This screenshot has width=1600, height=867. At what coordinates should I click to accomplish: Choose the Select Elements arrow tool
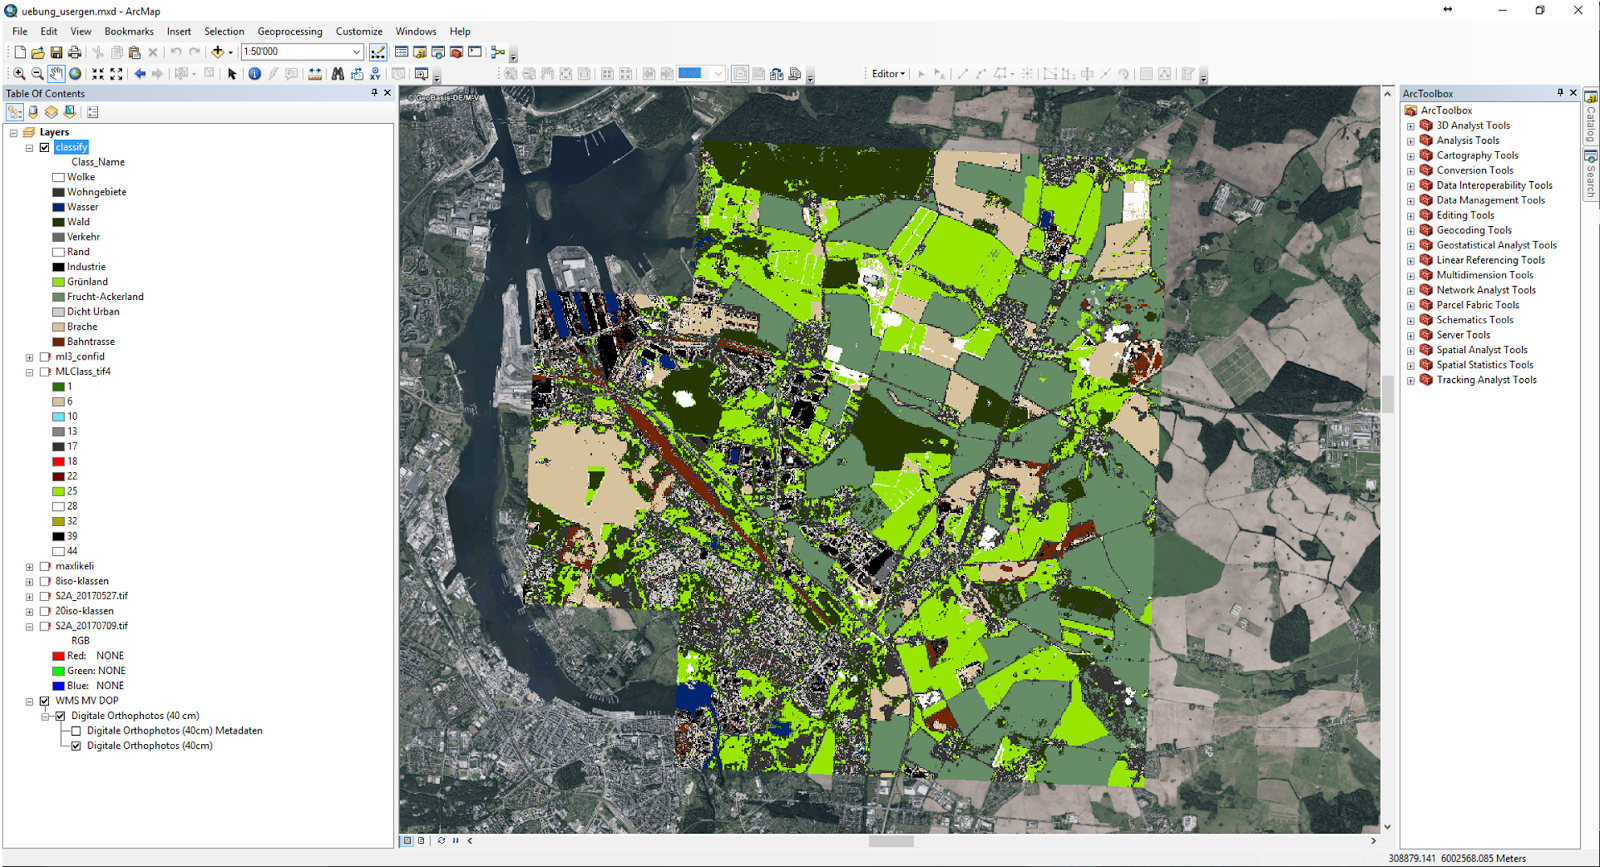232,74
